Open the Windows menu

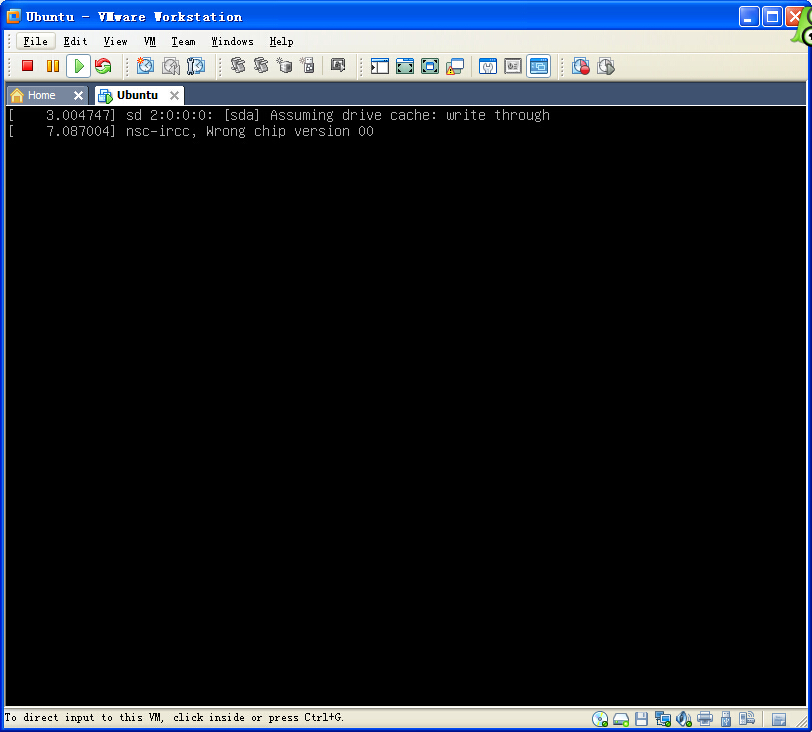tap(232, 41)
